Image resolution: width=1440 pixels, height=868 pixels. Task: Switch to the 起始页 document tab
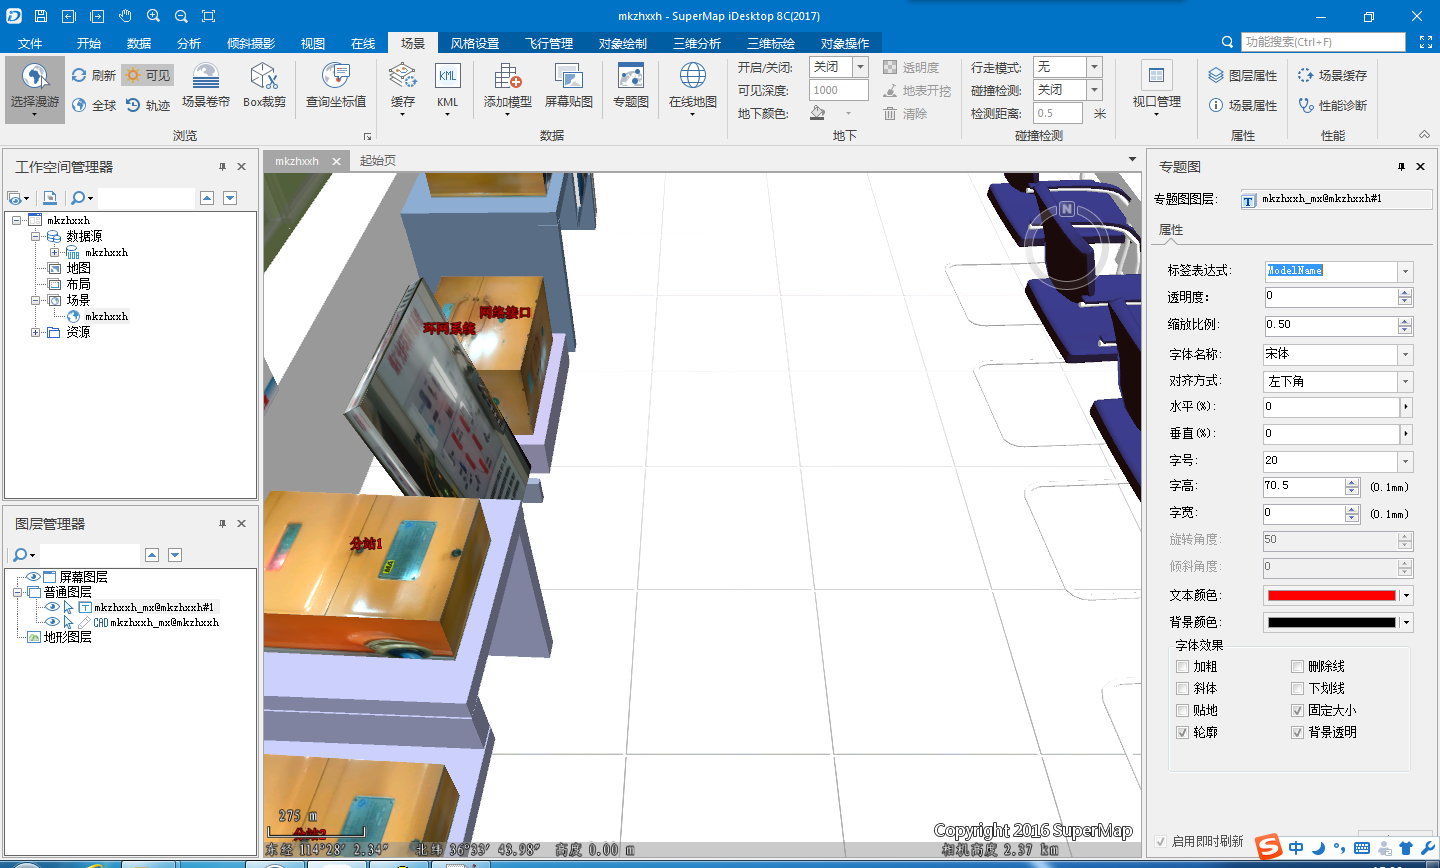coord(378,160)
